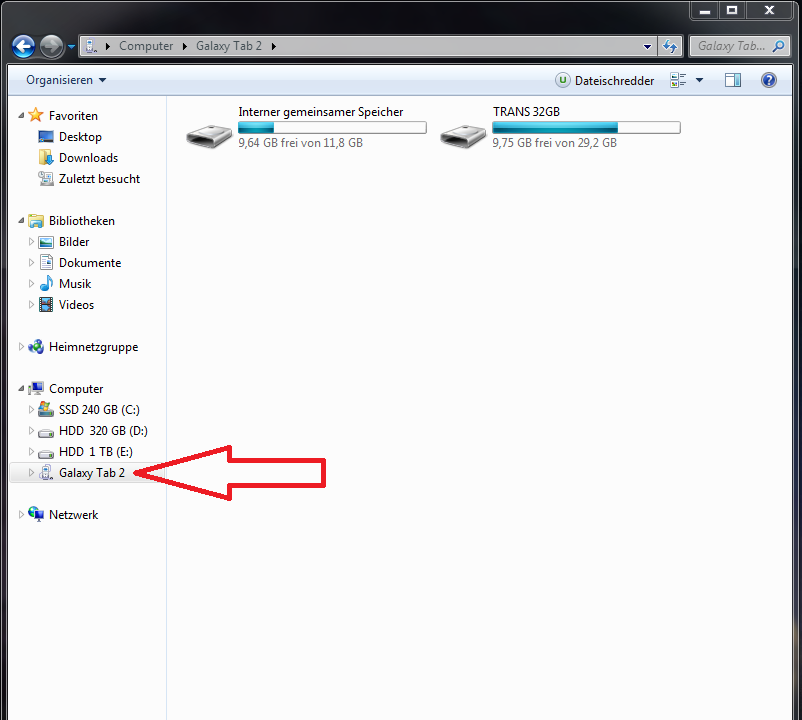Open Desktop in Favoriten
The height and width of the screenshot is (720, 802).
pos(80,137)
